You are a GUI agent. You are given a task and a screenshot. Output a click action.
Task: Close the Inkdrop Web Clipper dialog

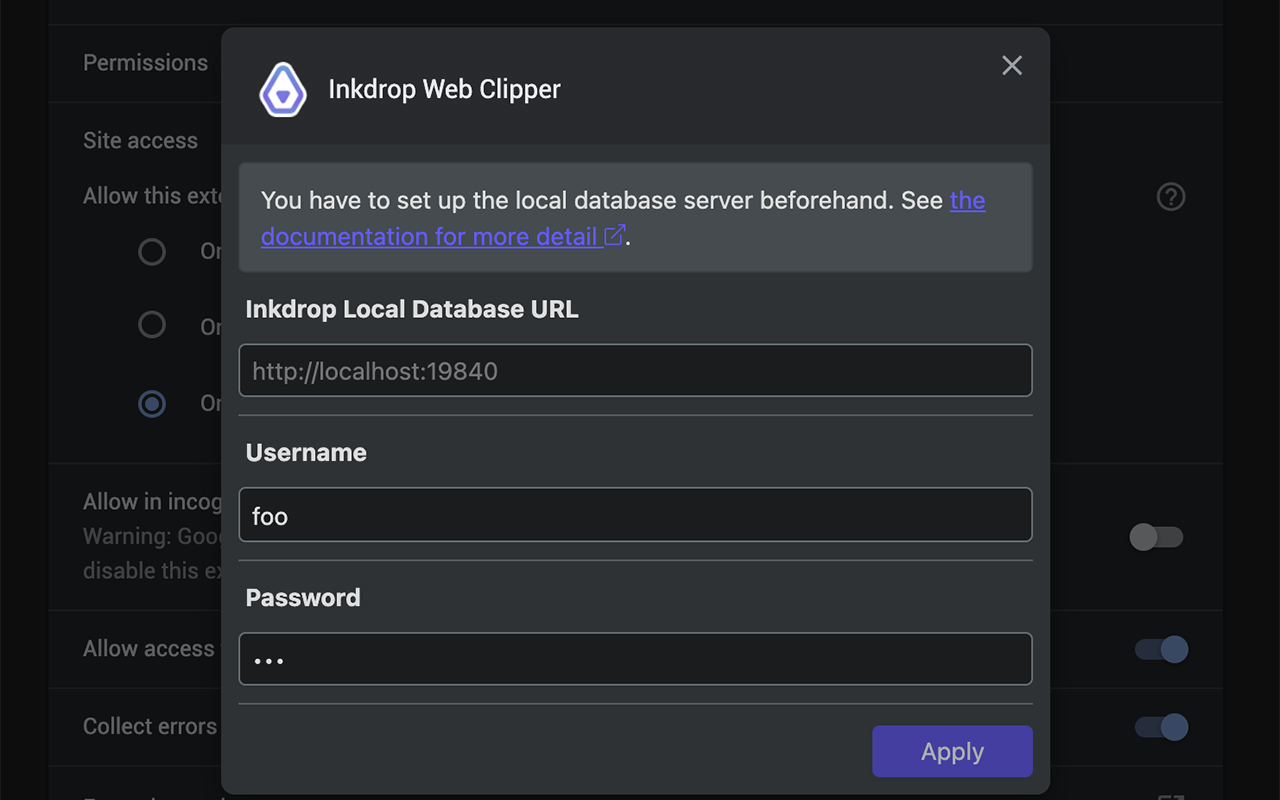pos(1012,65)
